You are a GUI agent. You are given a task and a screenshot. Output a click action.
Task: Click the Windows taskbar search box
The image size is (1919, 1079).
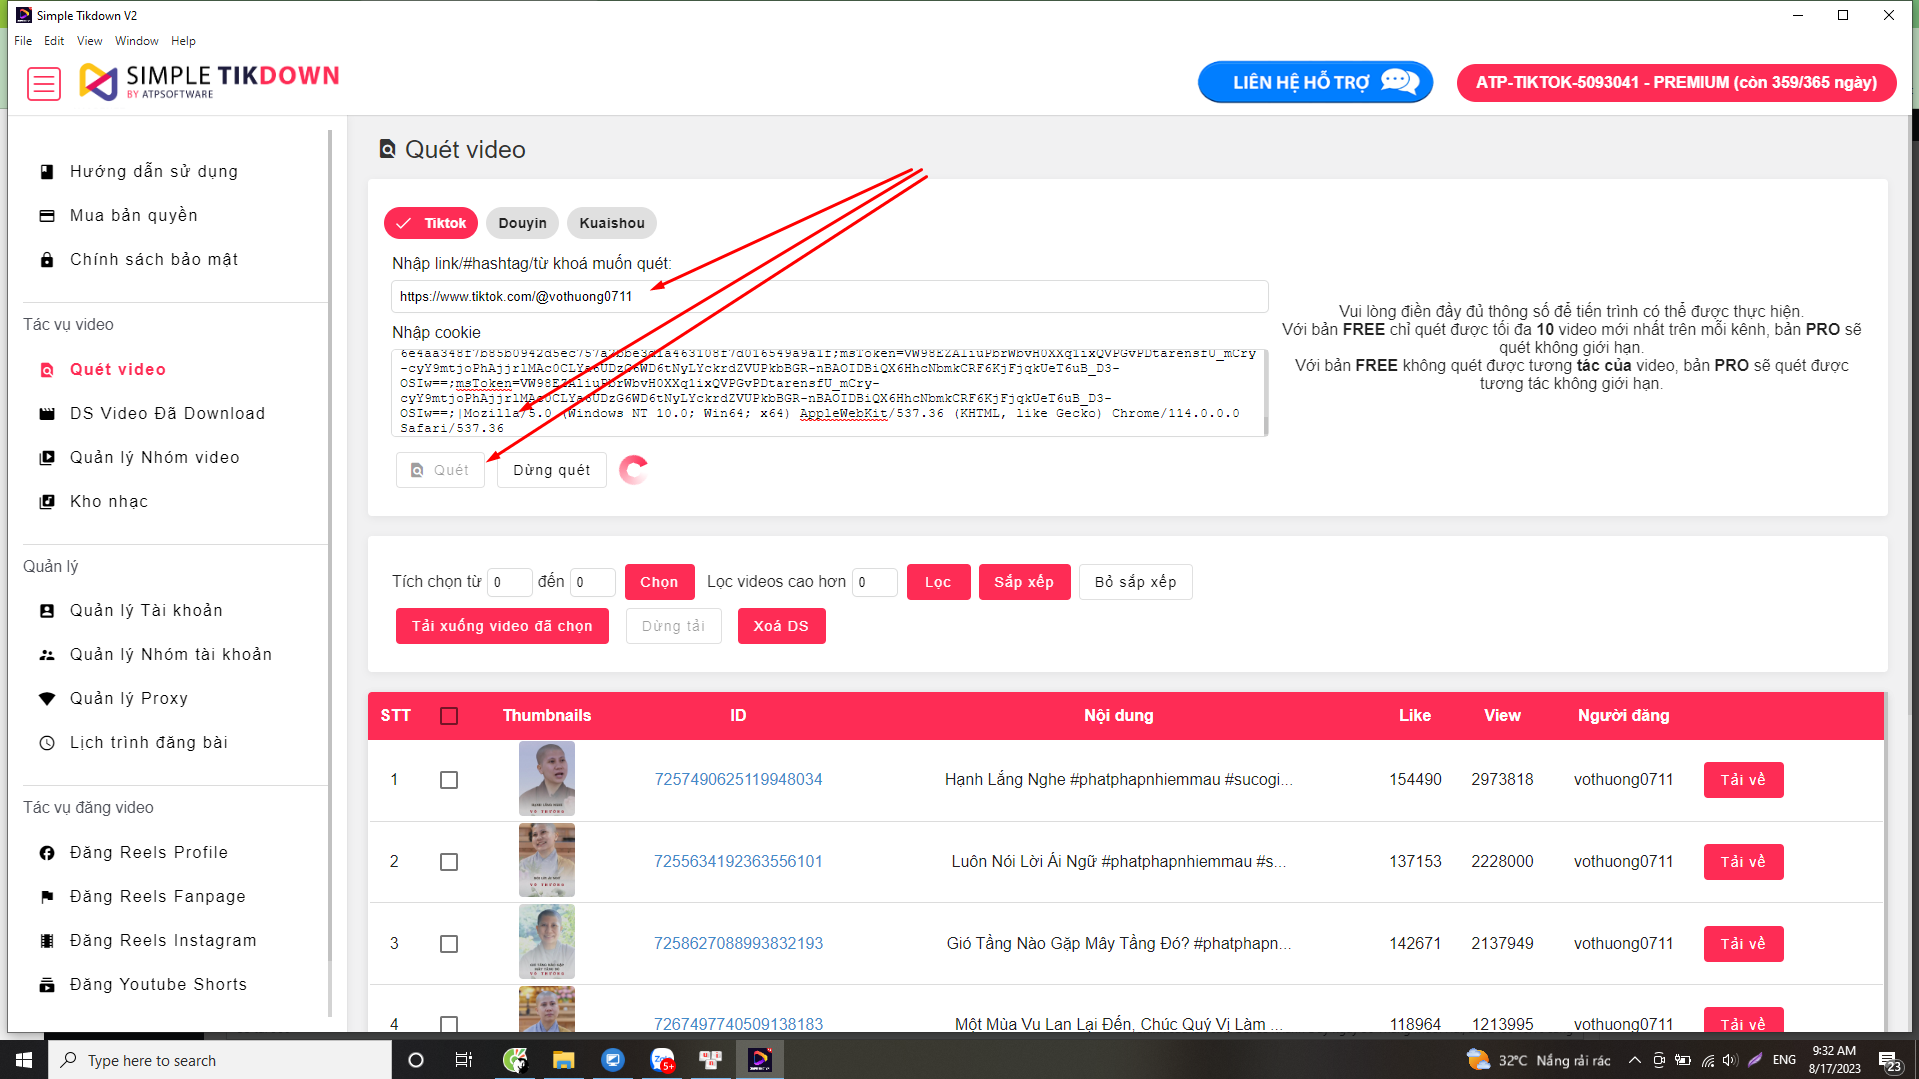coord(220,1060)
